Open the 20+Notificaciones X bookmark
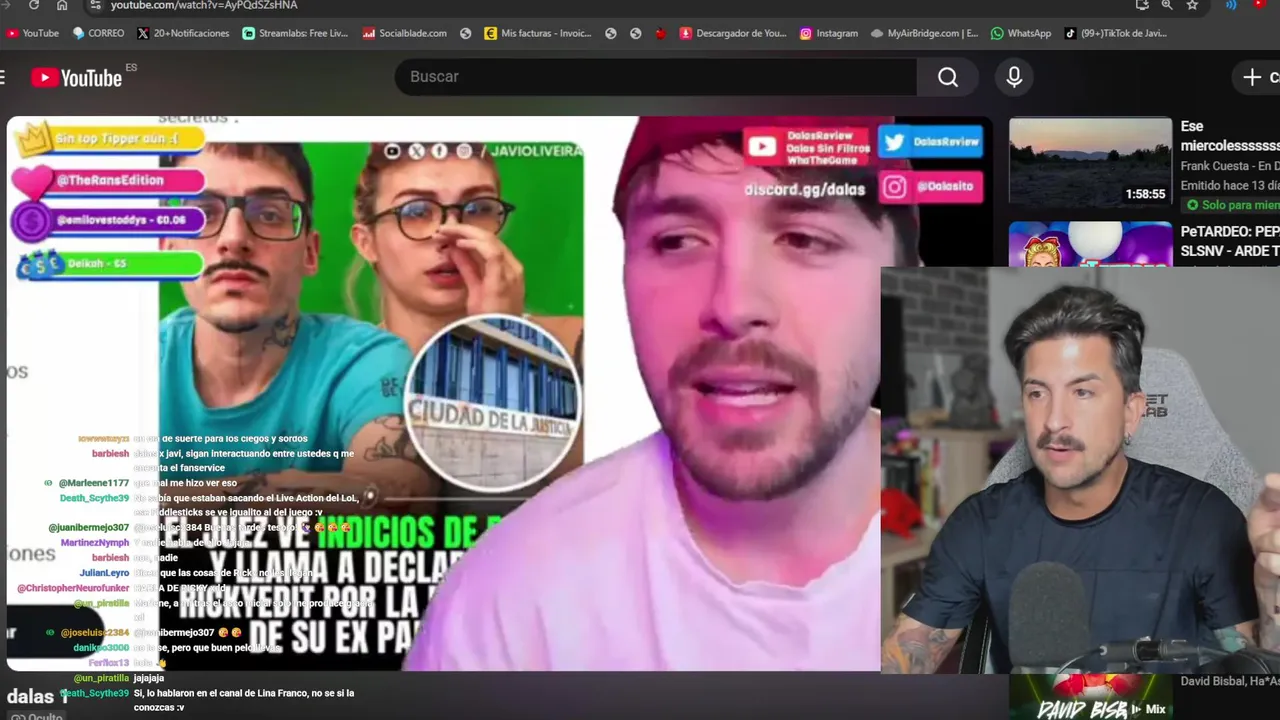The width and height of the screenshot is (1280, 720). [183, 33]
